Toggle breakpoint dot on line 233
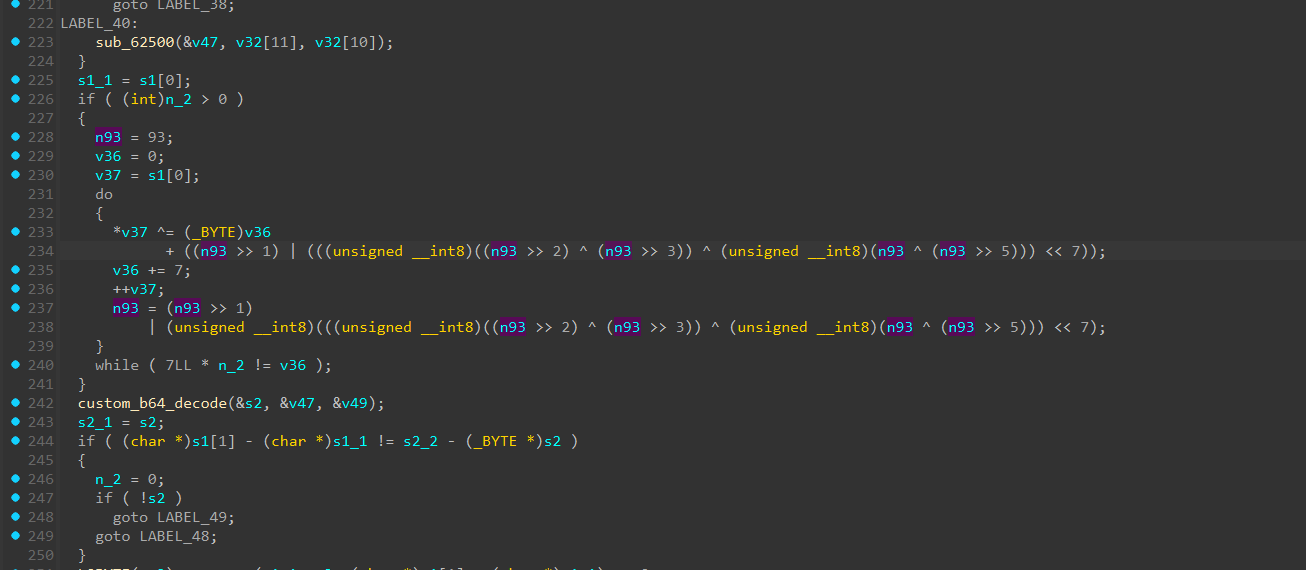Image resolution: width=1306 pixels, height=570 pixels. tap(15, 232)
